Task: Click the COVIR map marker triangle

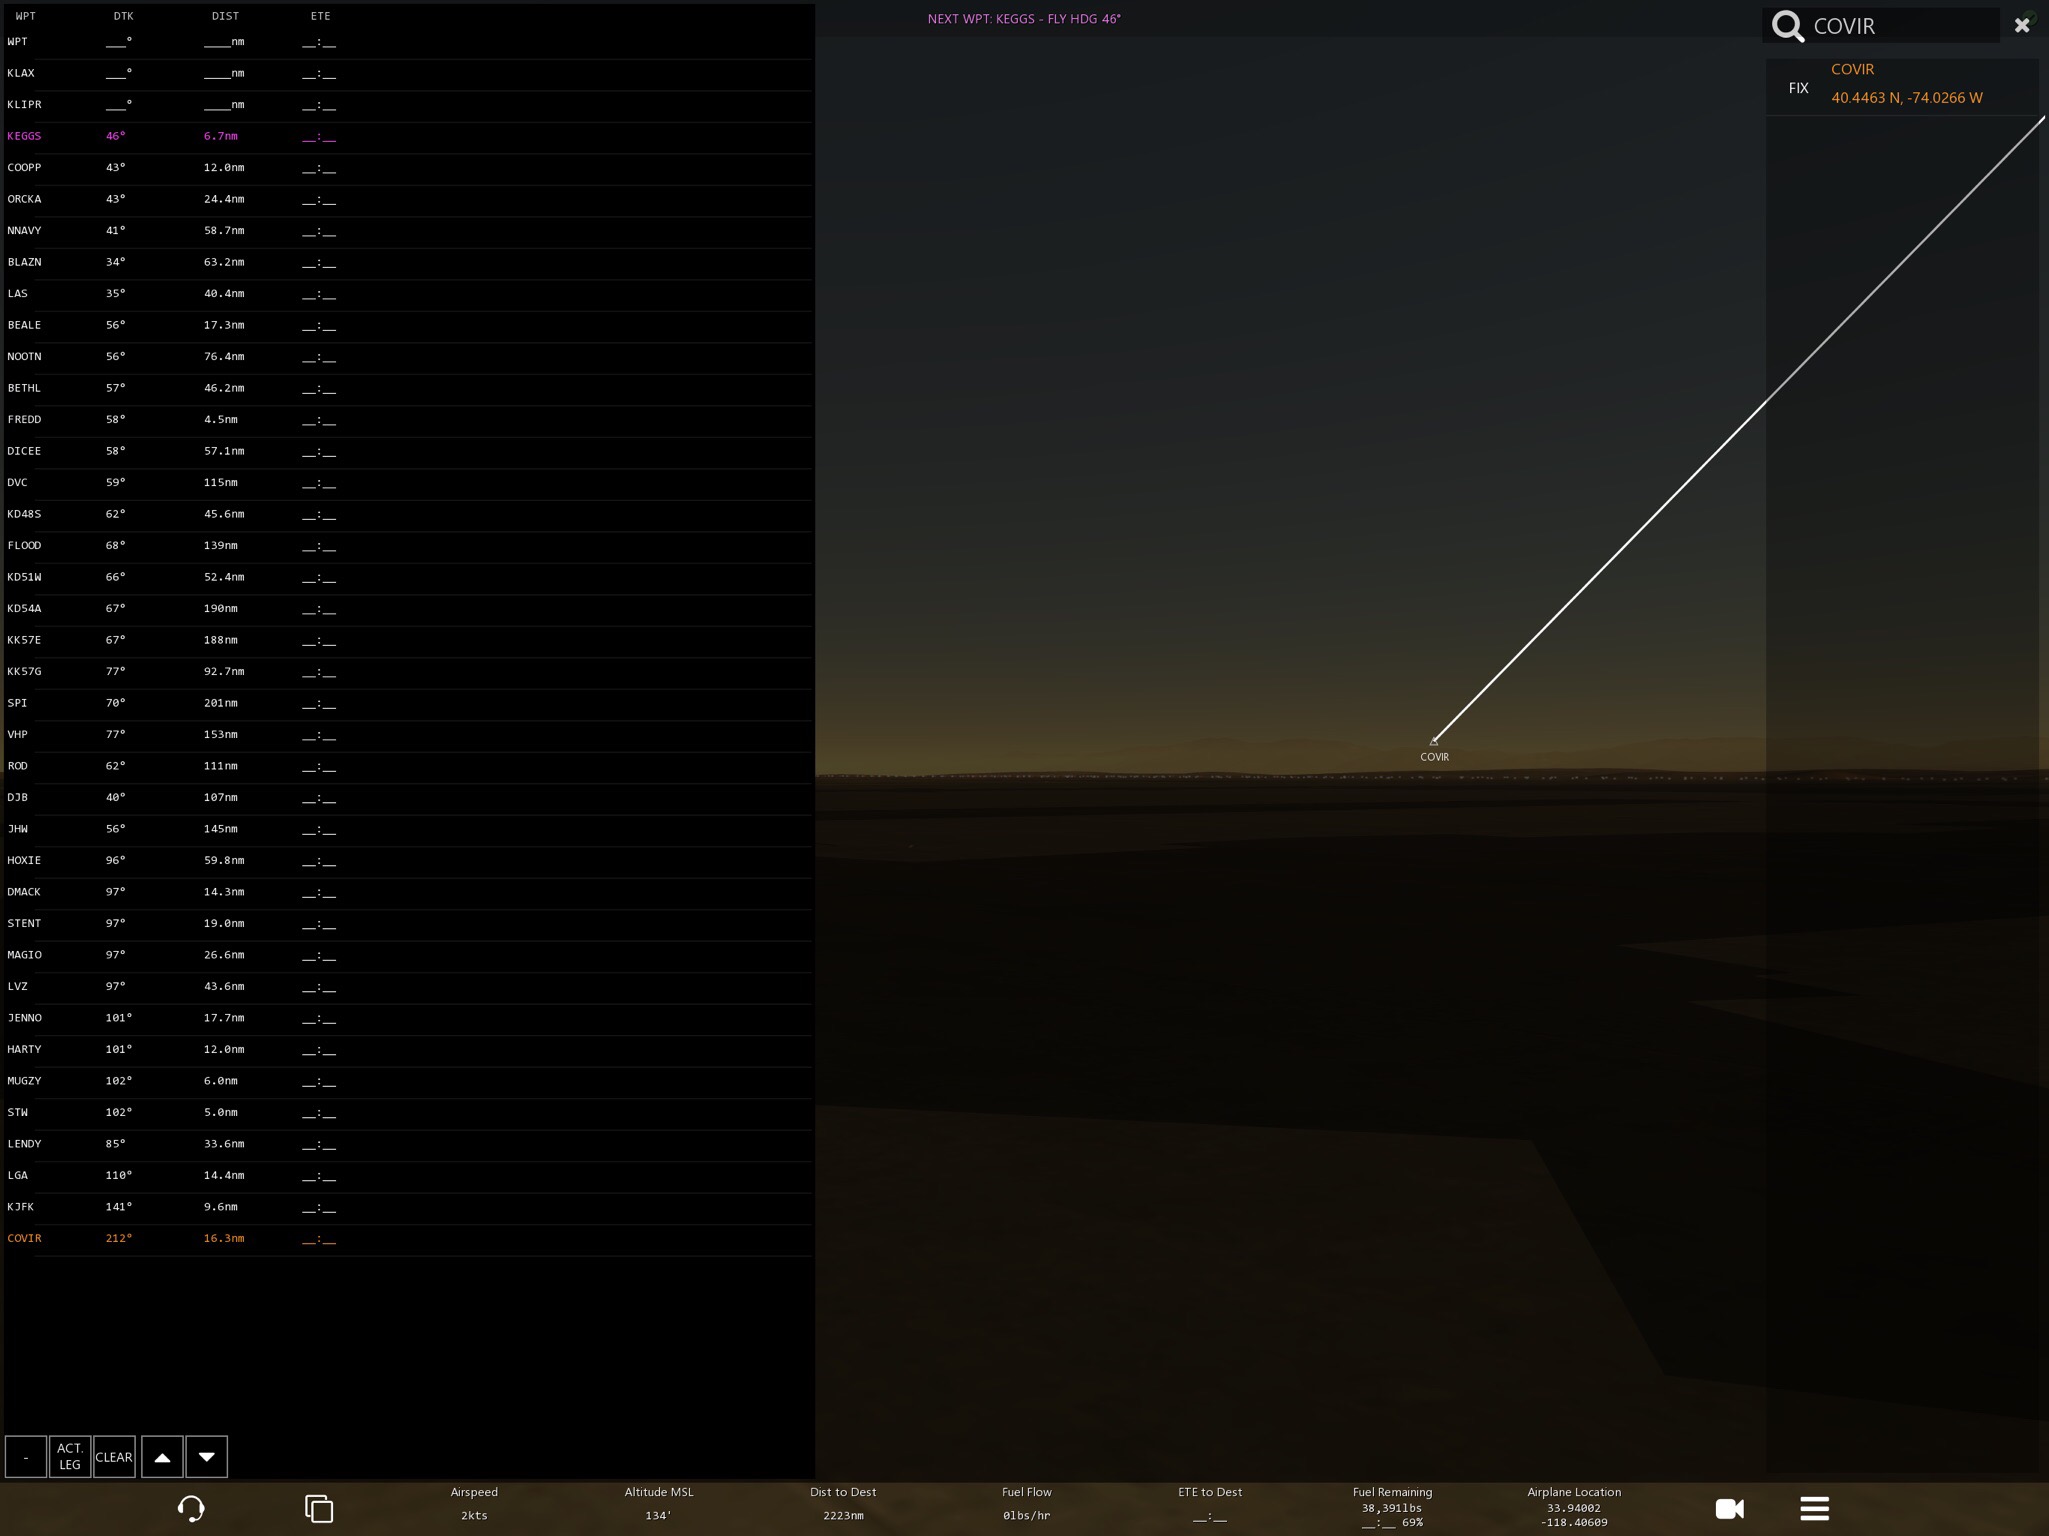Action: (1433, 742)
